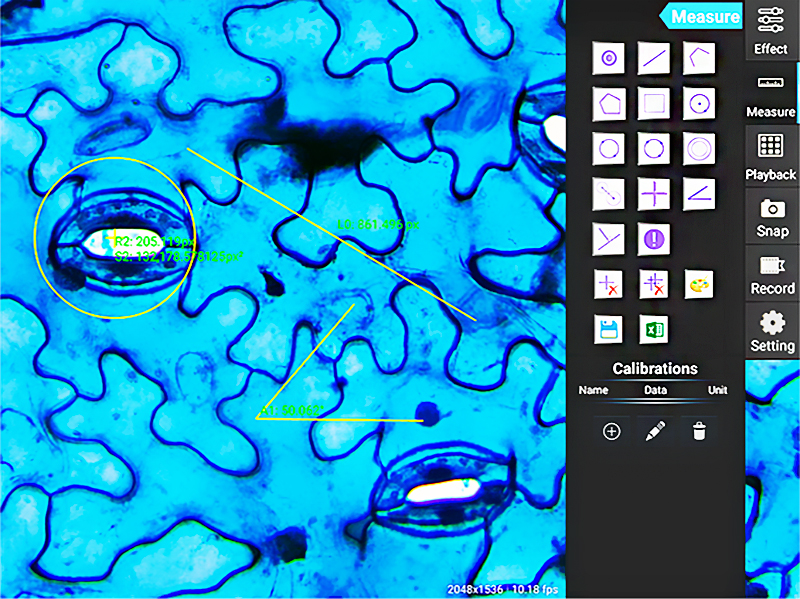Open the annotation exclamation tool

click(654, 239)
